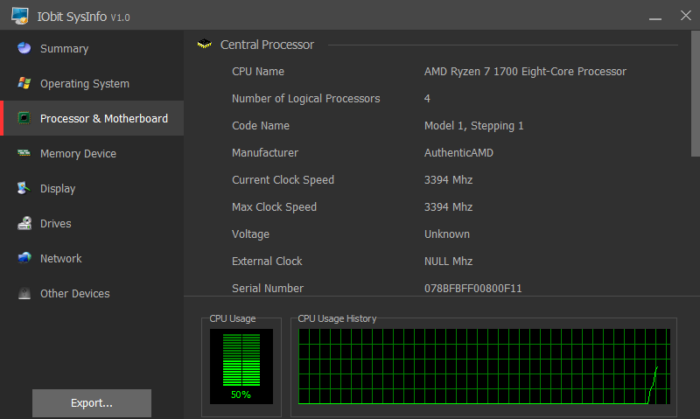
Task: Select the Max Clock Speed 3394 Mhz value
Action: click(448, 207)
